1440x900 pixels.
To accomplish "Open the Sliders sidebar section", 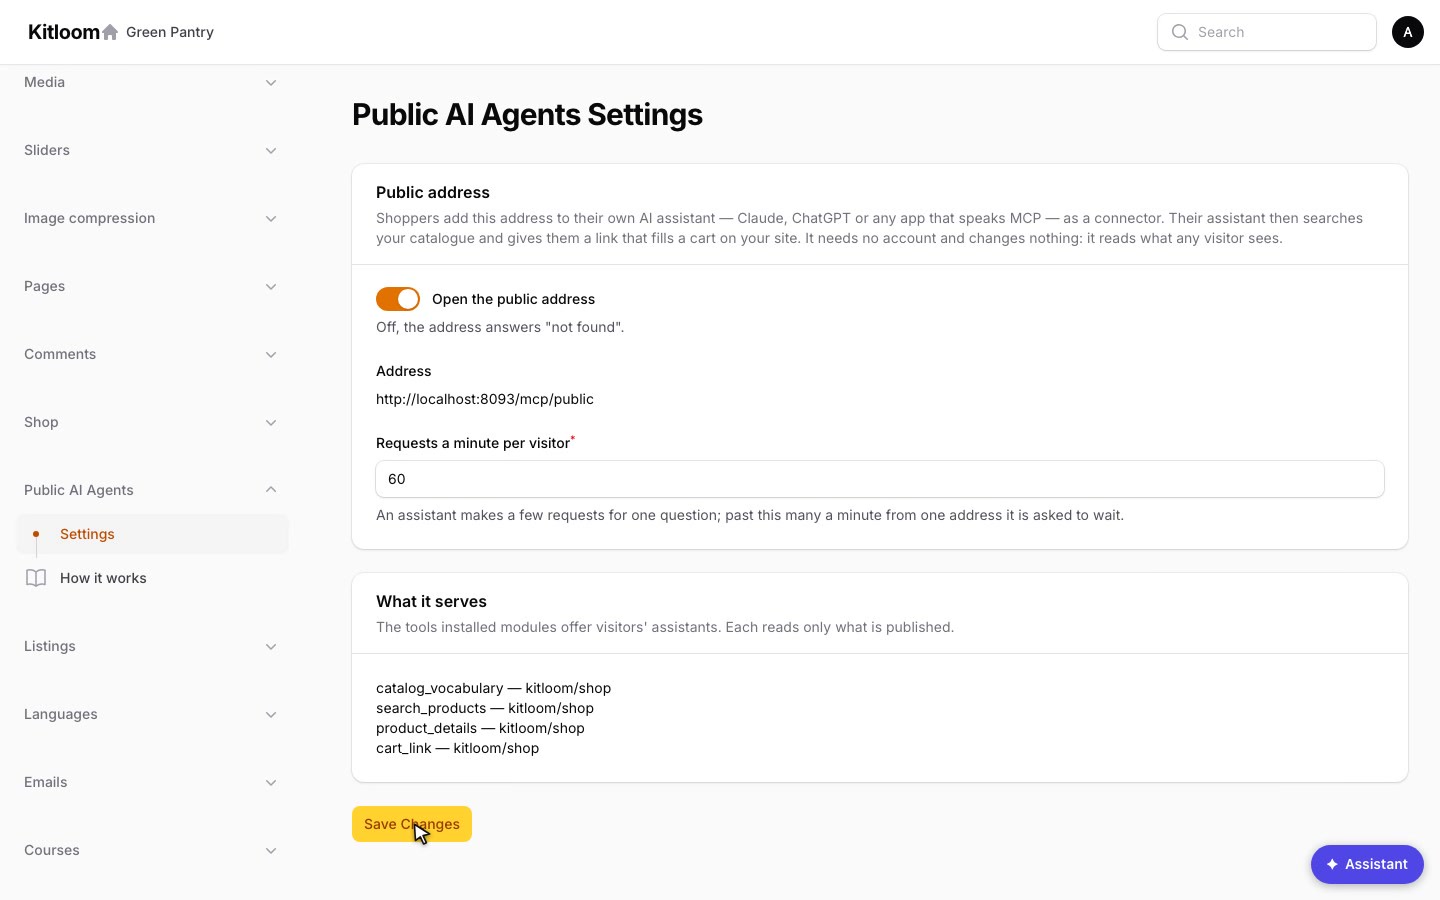I will click(x=152, y=150).
